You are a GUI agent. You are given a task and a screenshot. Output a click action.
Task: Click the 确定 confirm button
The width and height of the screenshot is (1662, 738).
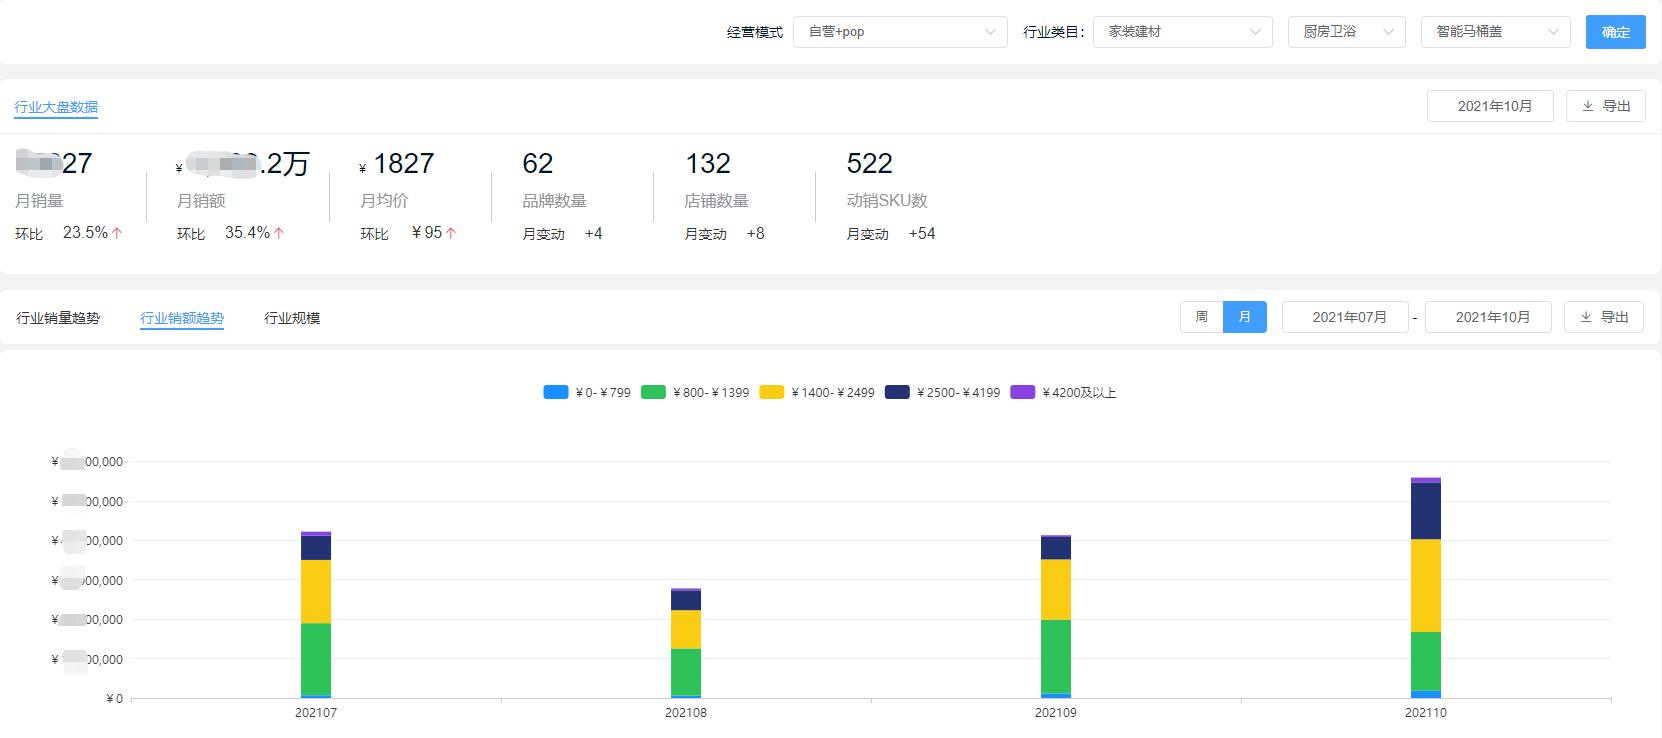click(x=1615, y=32)
